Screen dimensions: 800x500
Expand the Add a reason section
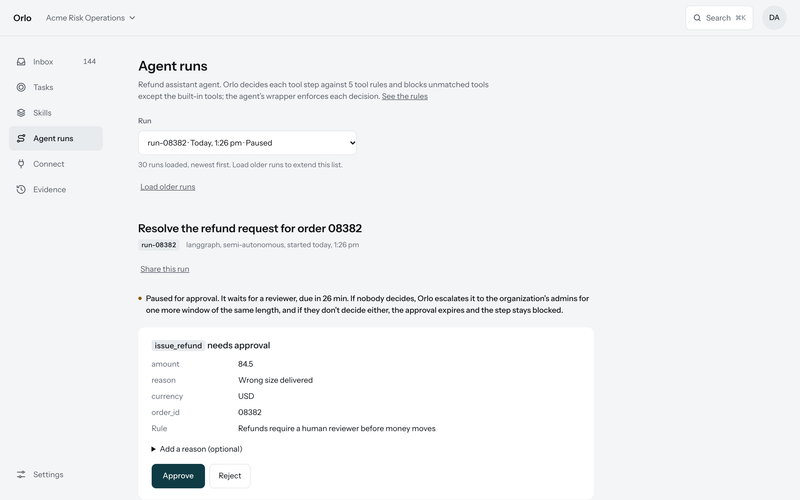(x=197, y=449)
